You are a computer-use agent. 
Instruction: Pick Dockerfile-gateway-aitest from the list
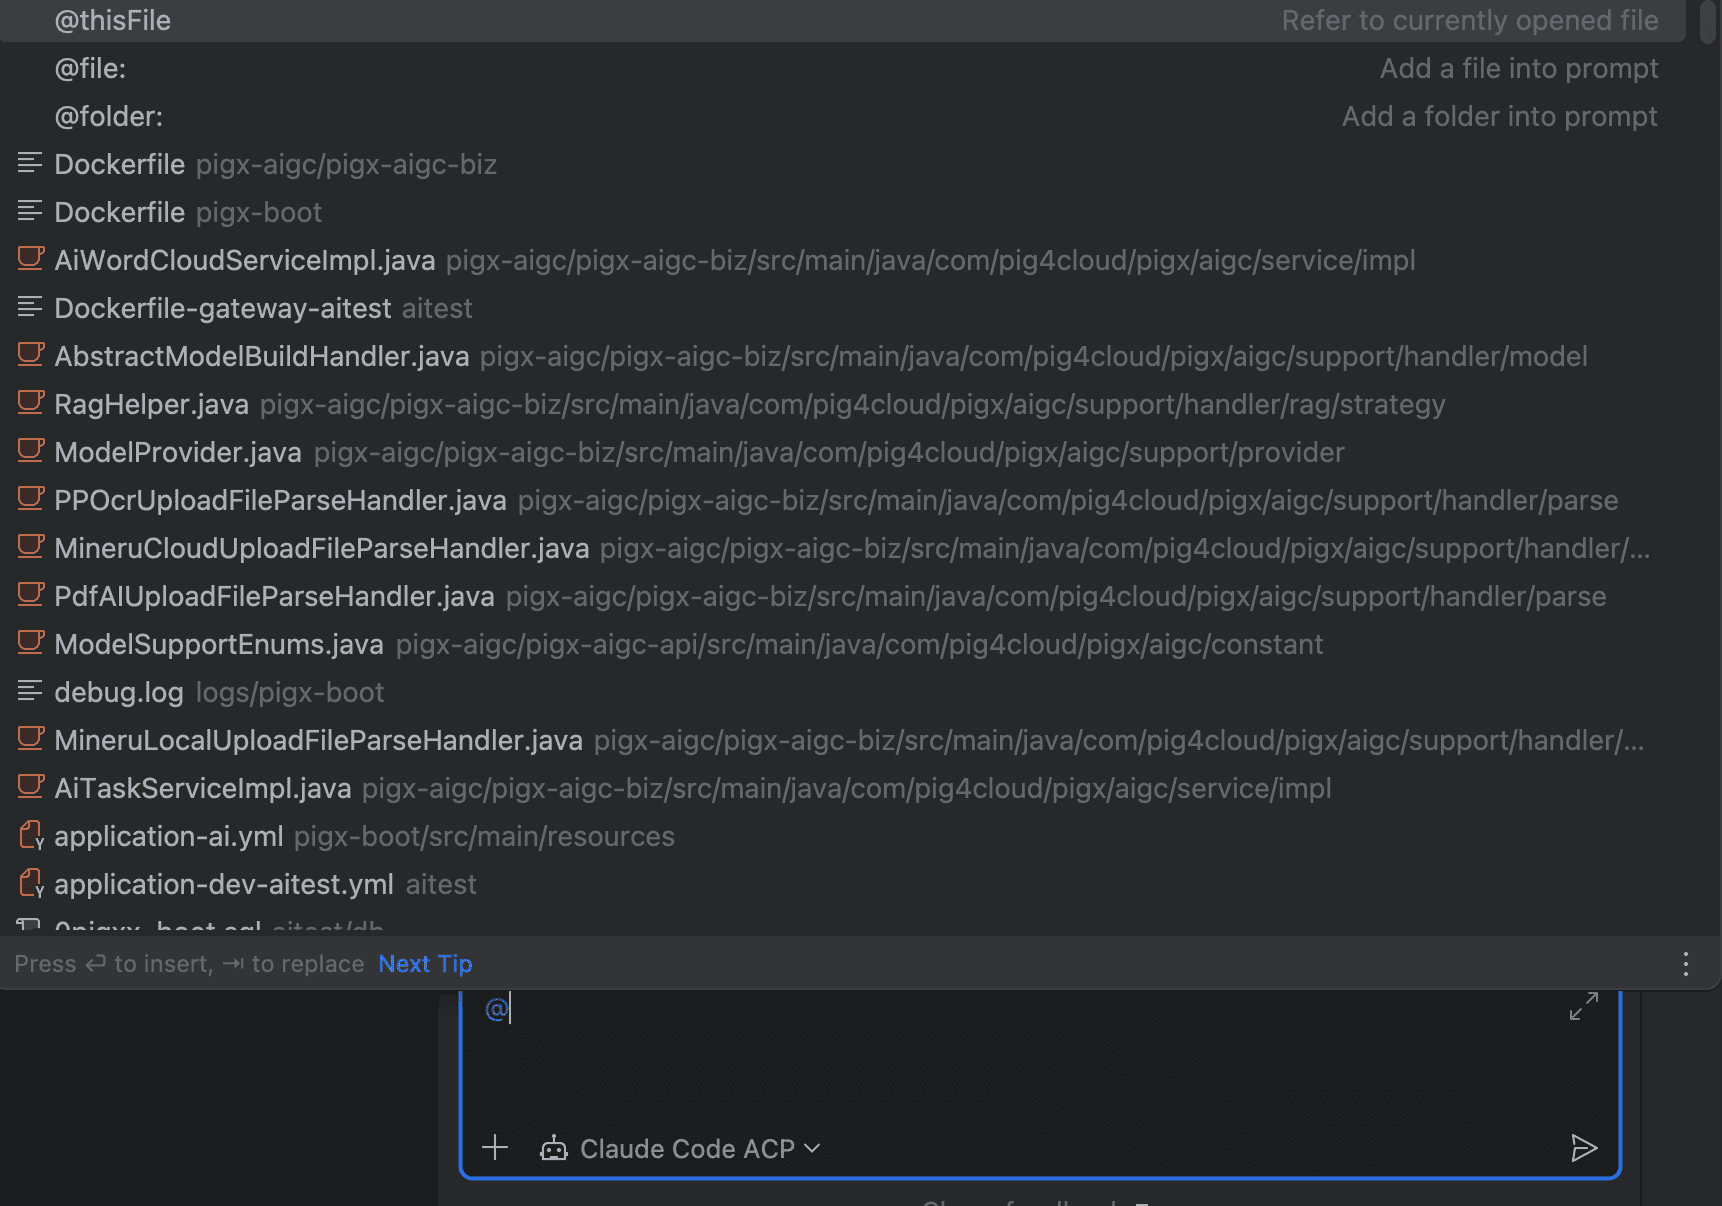click(x=222, y=309)
